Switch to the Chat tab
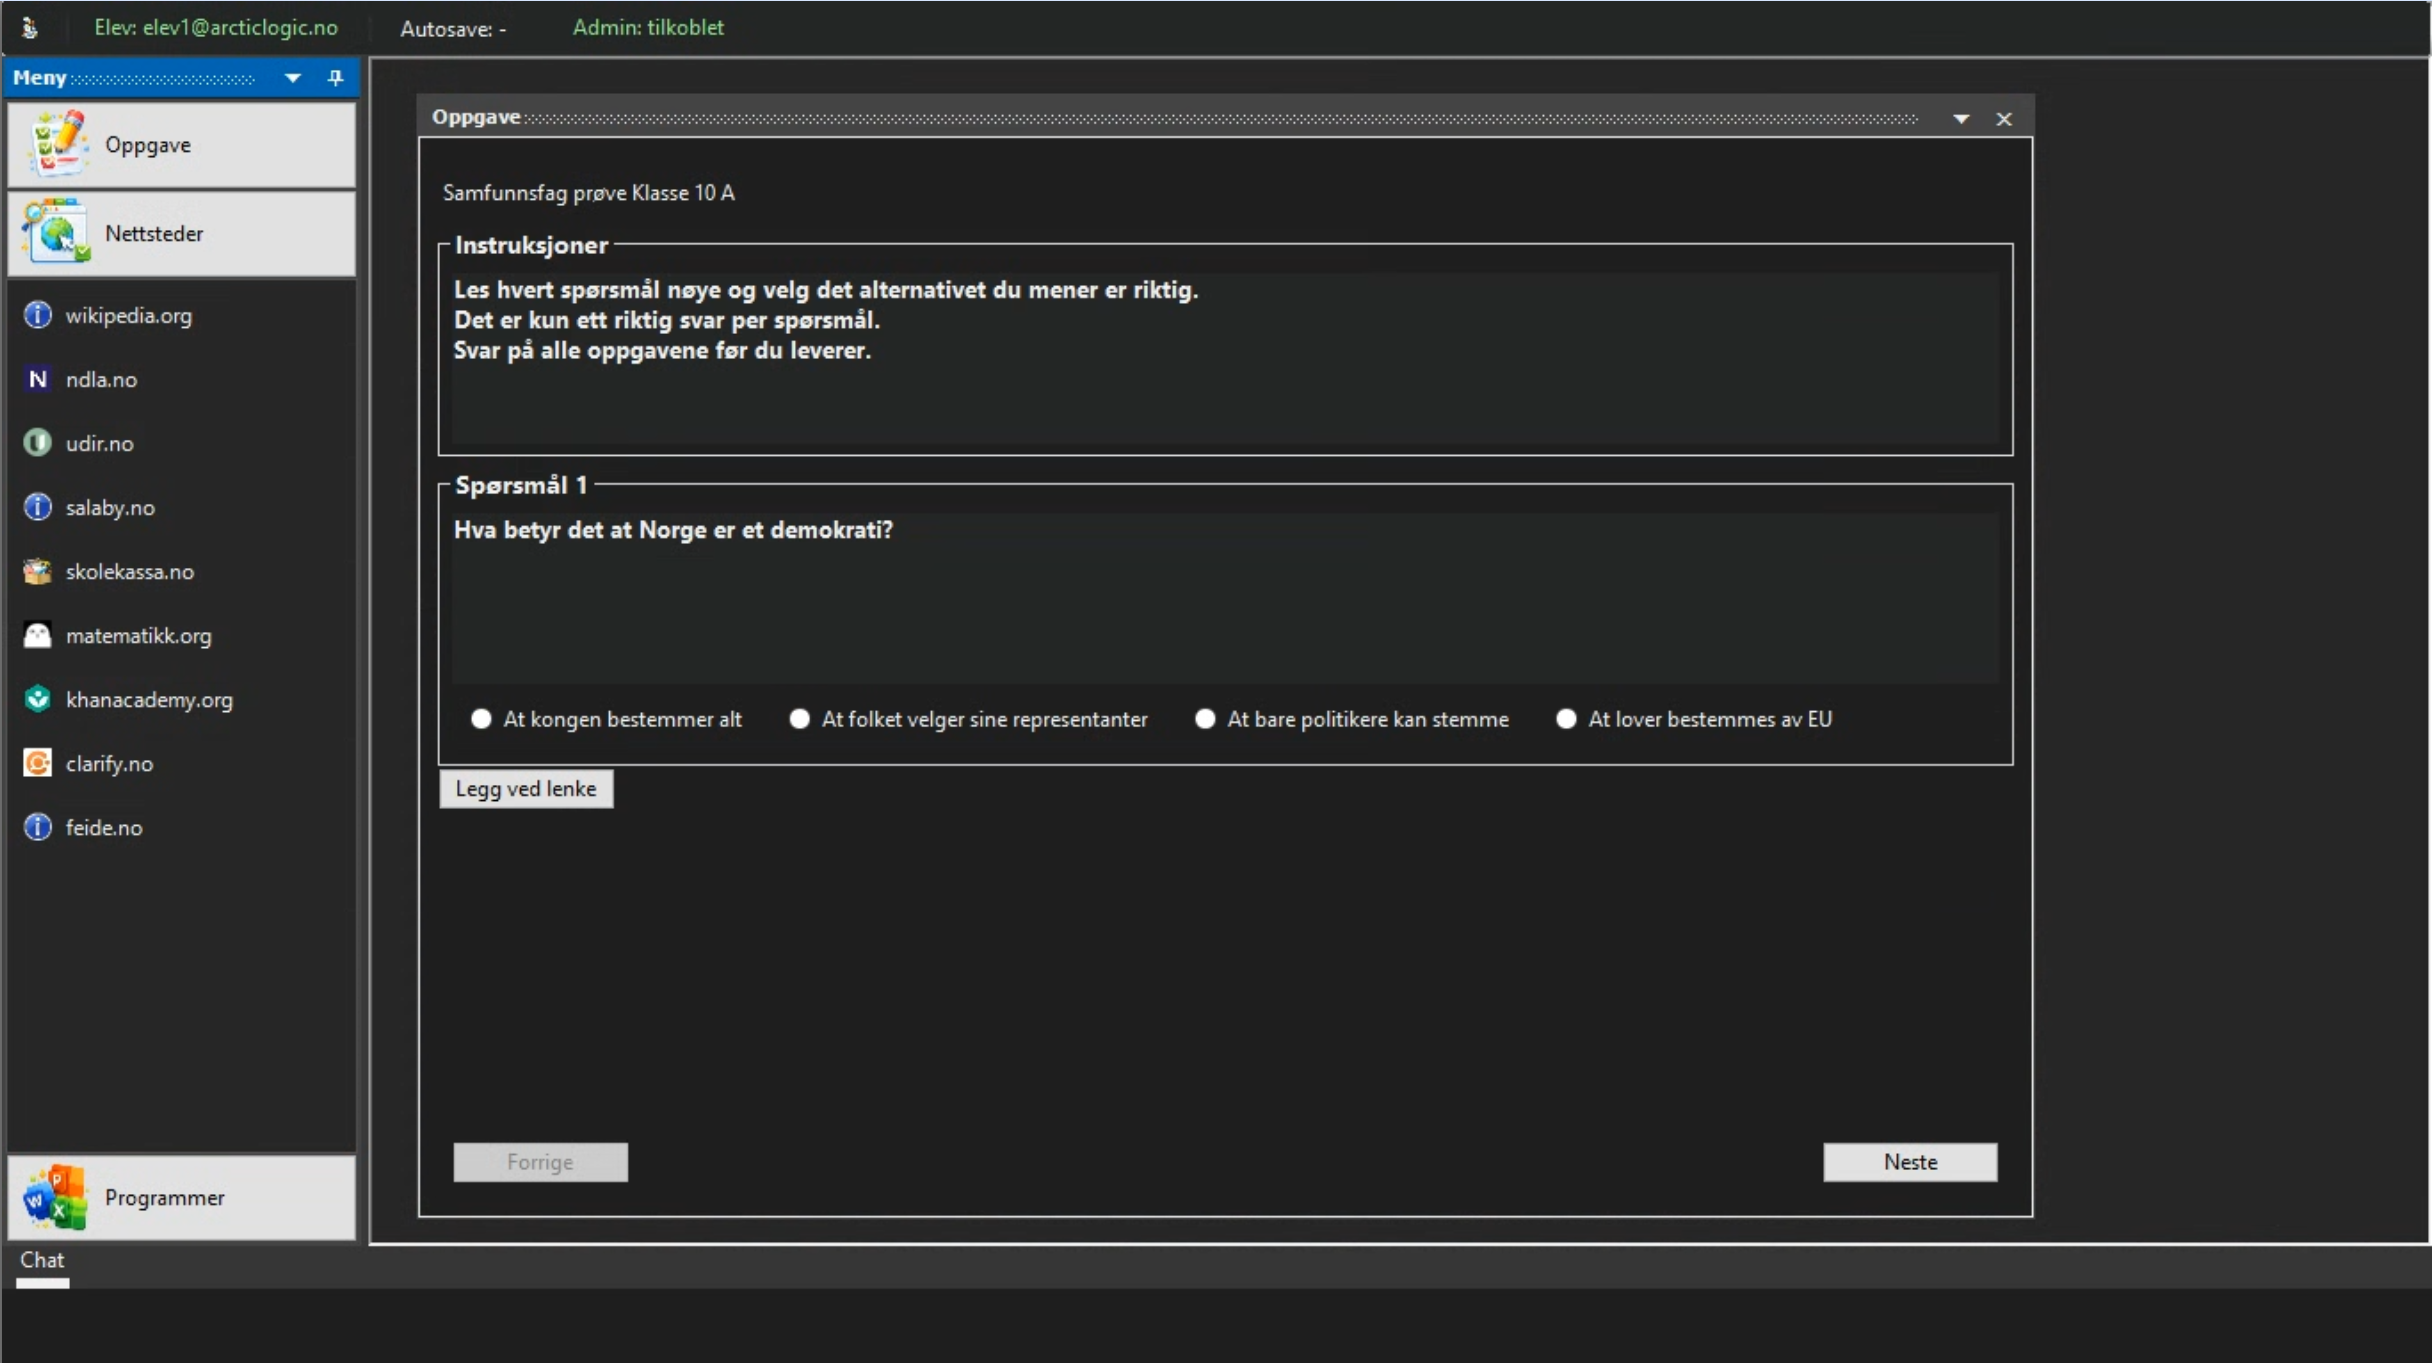This screenshot has width=2432, height=1363. tap(42, 1260)
